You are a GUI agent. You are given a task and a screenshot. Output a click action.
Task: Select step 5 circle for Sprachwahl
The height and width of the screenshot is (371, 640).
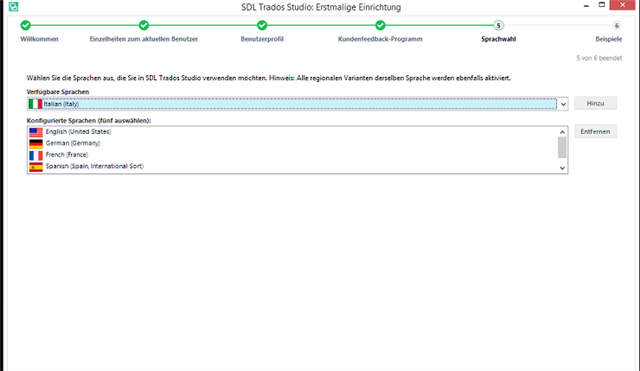pyautogui.click(x=498, y=25)
